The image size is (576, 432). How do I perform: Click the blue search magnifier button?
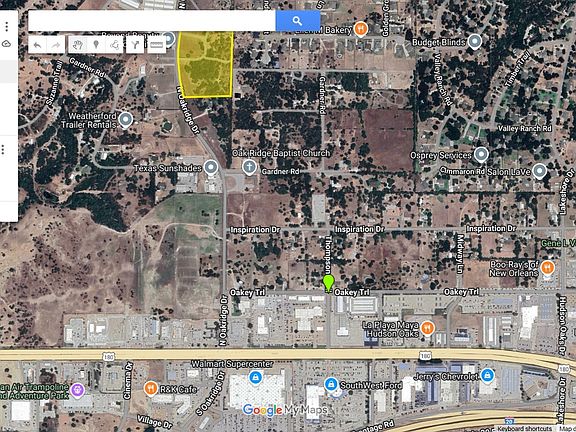[x=298, y=21]
